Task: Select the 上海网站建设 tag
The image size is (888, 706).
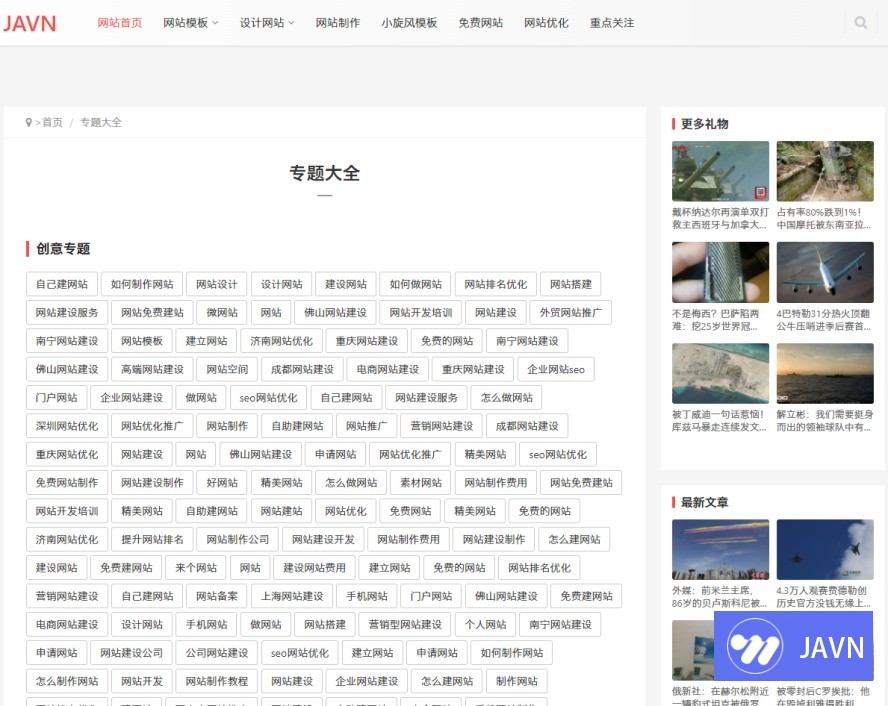Action: [292, 596]
